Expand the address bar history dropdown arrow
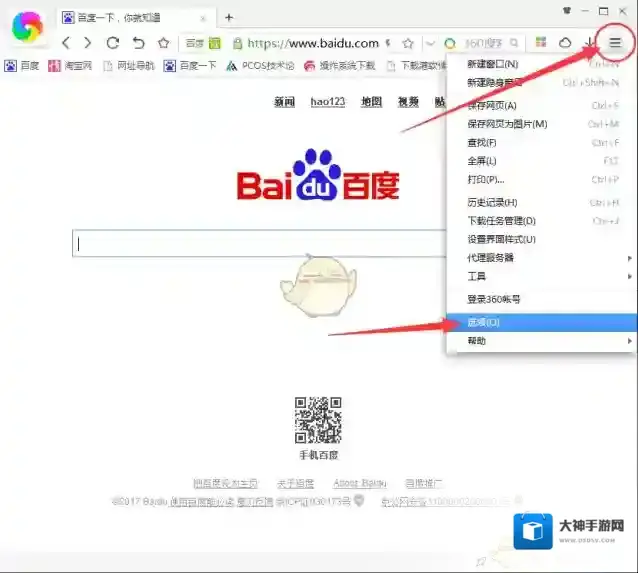The image size is (638, 573). coord(430,43)
